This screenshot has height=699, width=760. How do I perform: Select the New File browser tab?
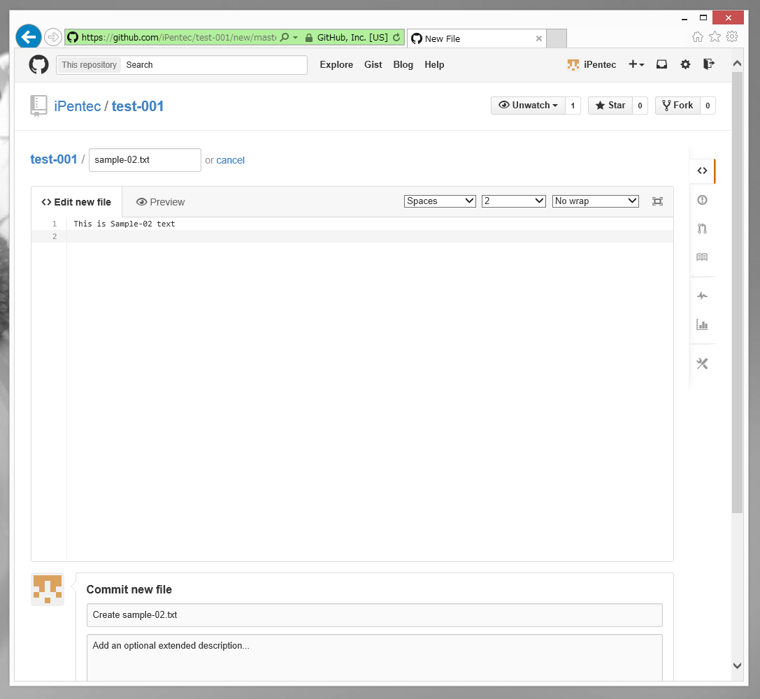[x=477, y=38]
